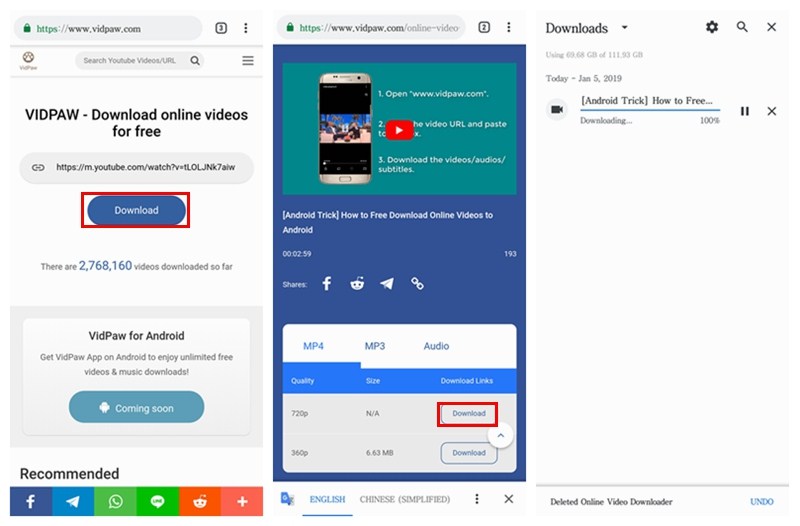Download the 360p 6.63 MB video
Image resolution: width=800 pixels, height=526 pixels.
(469, 453)
